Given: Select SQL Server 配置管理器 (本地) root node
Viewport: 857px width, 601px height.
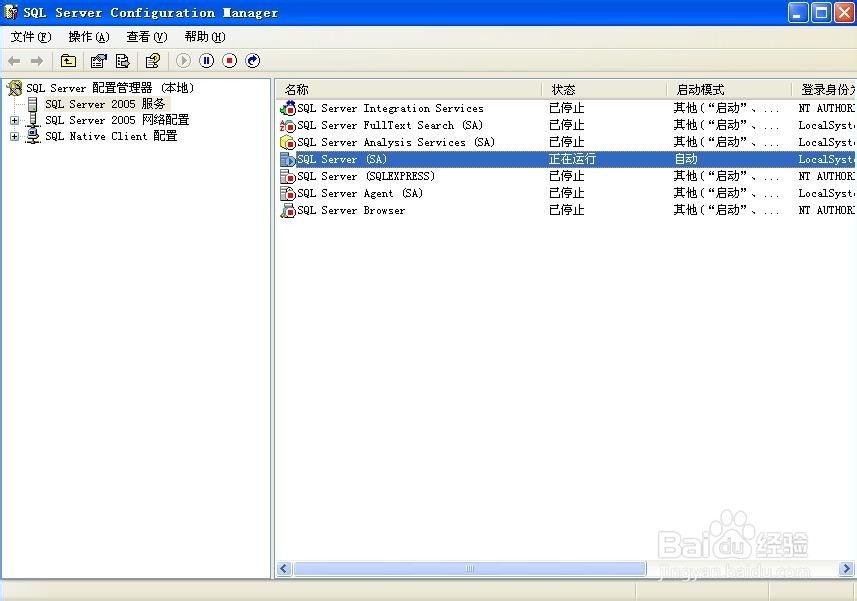Looking at the screenshot, I should tap(110, 88).
